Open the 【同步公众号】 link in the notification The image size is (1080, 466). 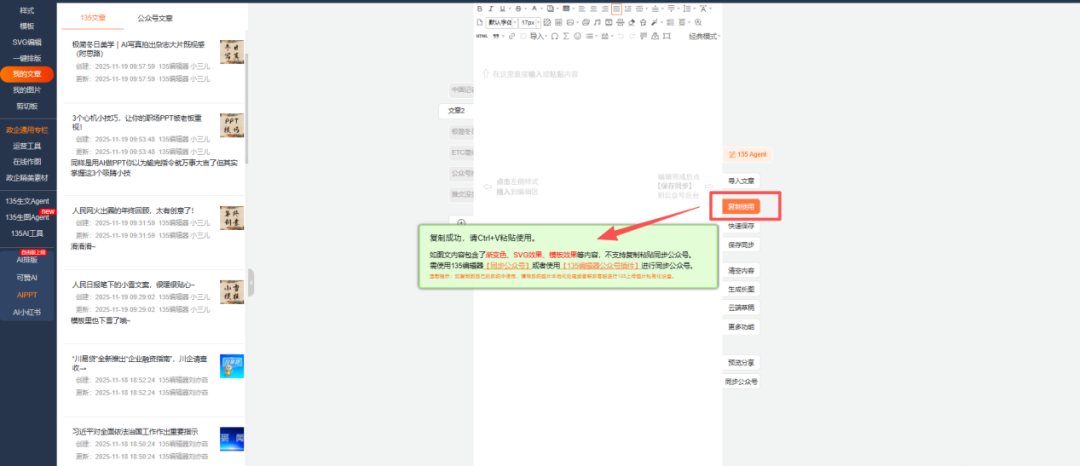tap(507, 265)
